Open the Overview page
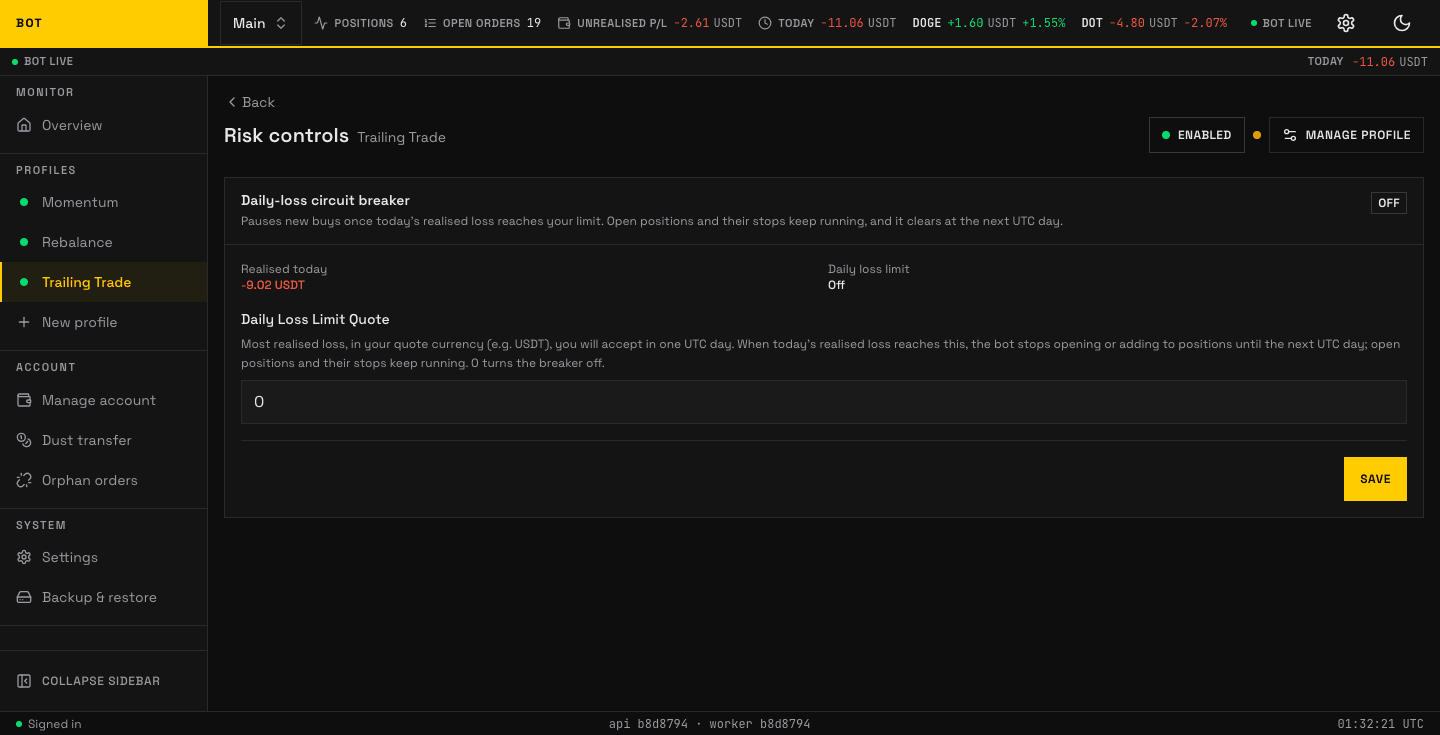This screenshot has width=1440, height=735. 104,125
